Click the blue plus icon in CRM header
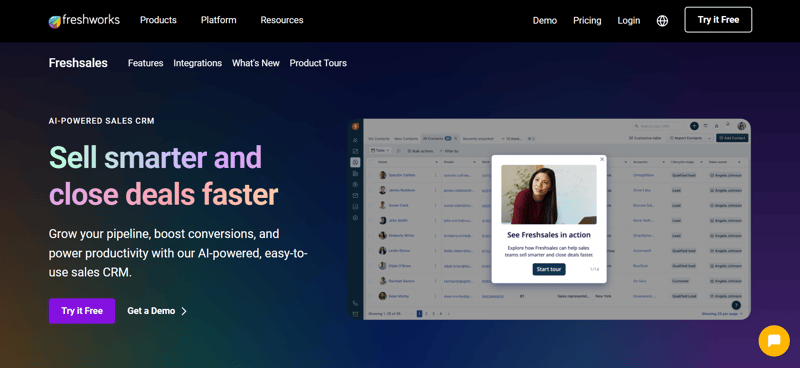The image size is (800, 368). [x=694, y=126]
